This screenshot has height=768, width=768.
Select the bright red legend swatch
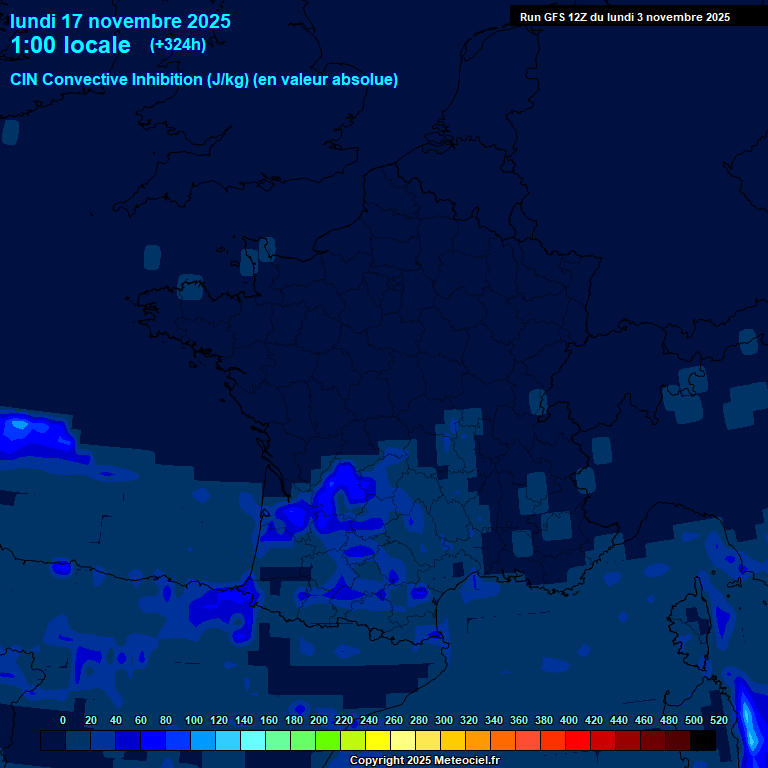(x=578, y=741)
